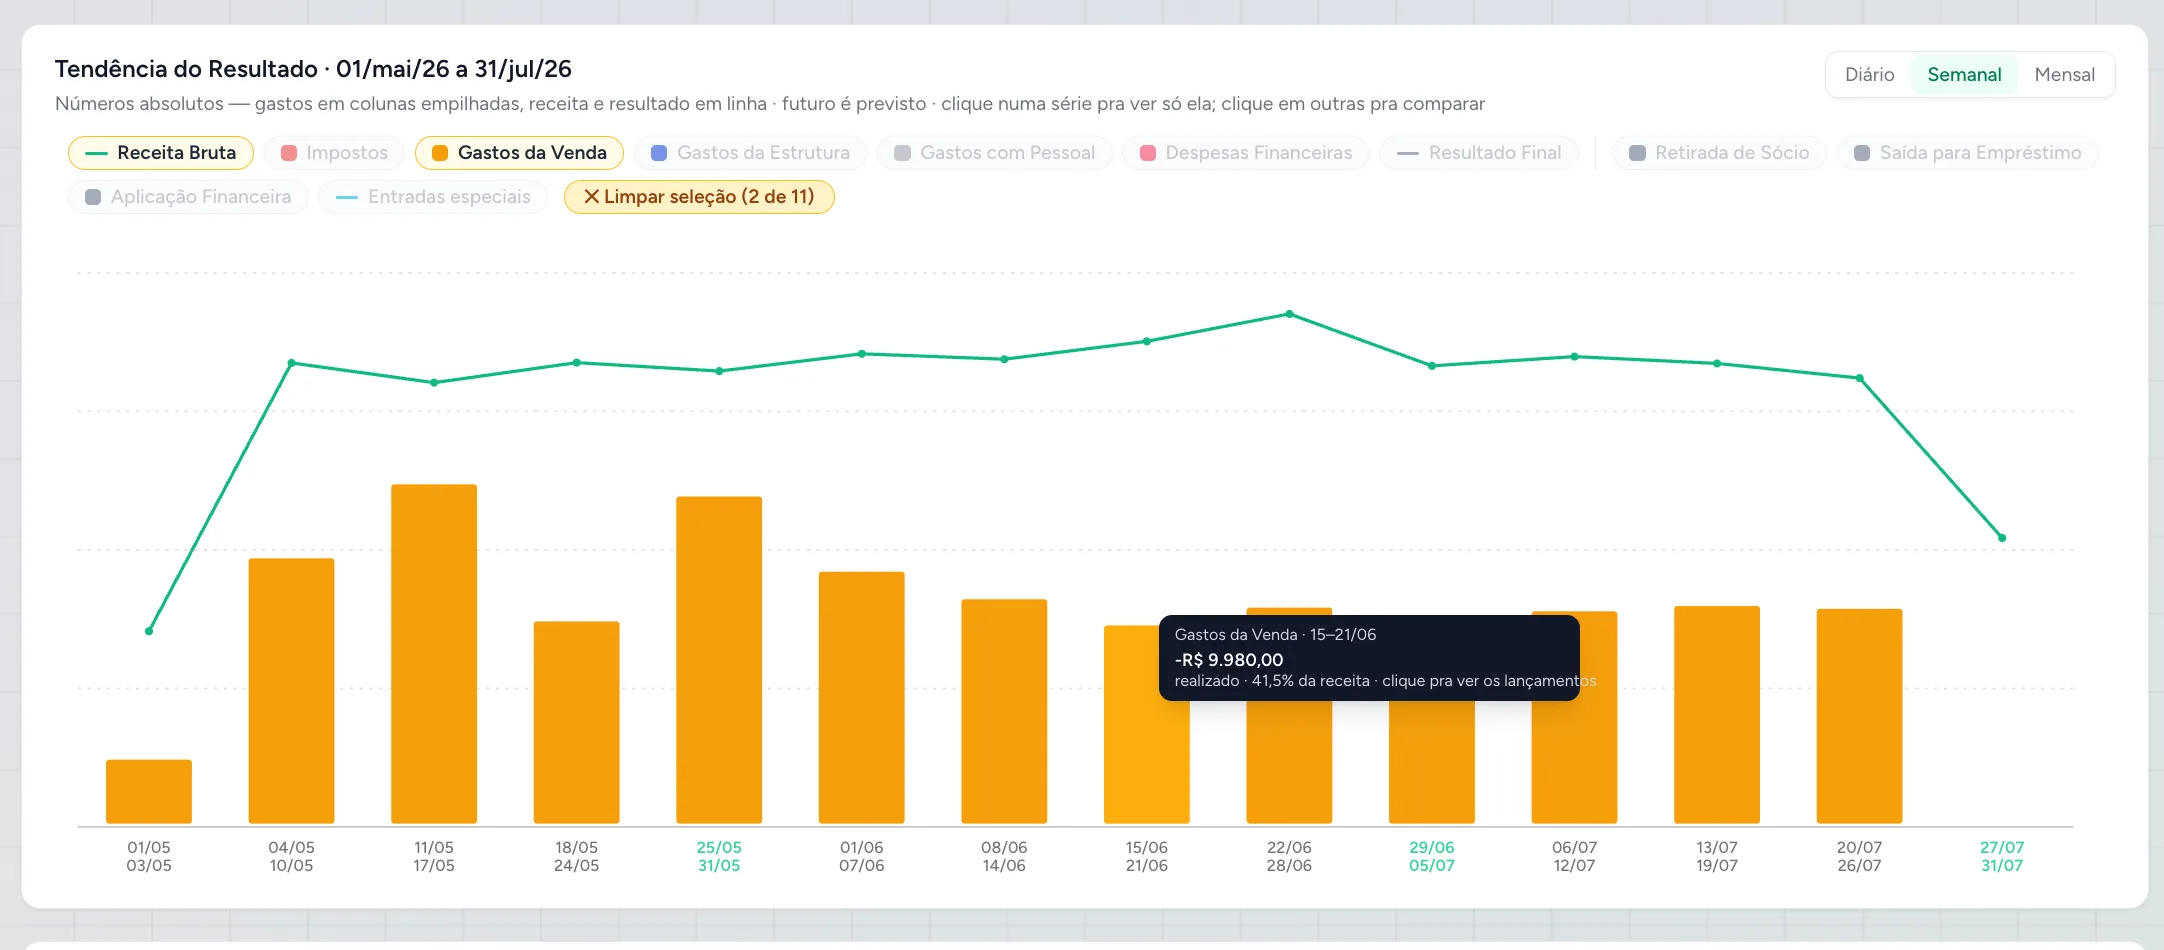Click the bar for week 18/05–24/05
The height and width of the screenshot is (950, 2164).
[577, 723]
